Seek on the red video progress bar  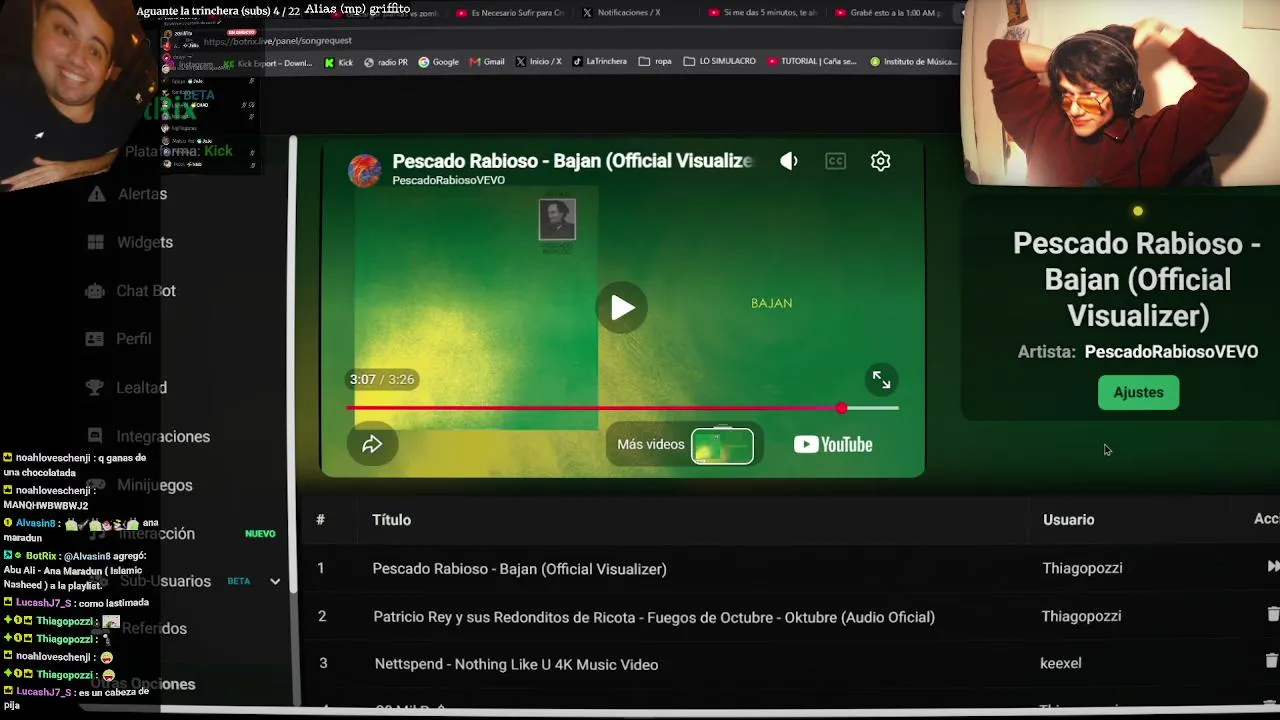coord(622,408)
